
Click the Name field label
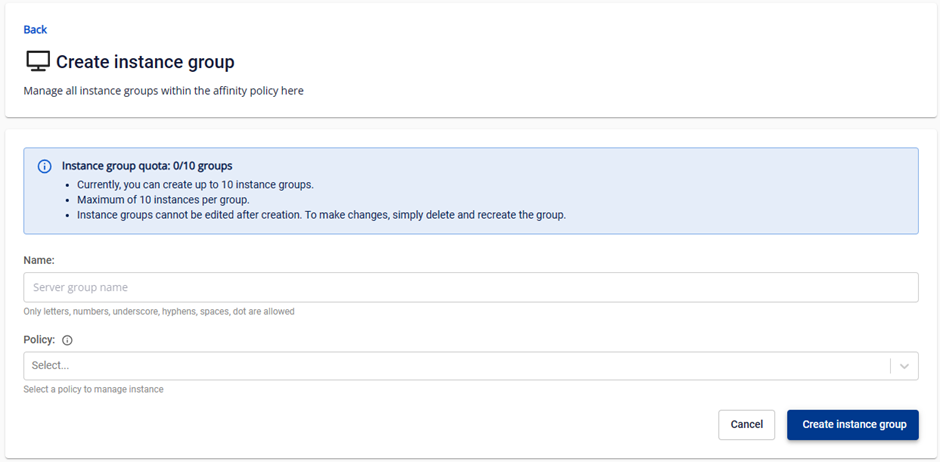tap(39, 259)
